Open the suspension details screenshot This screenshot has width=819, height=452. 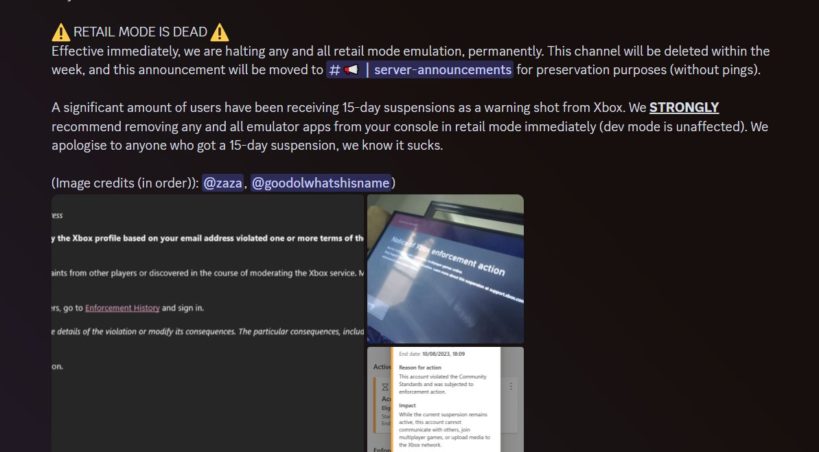[x=445, y=399]
